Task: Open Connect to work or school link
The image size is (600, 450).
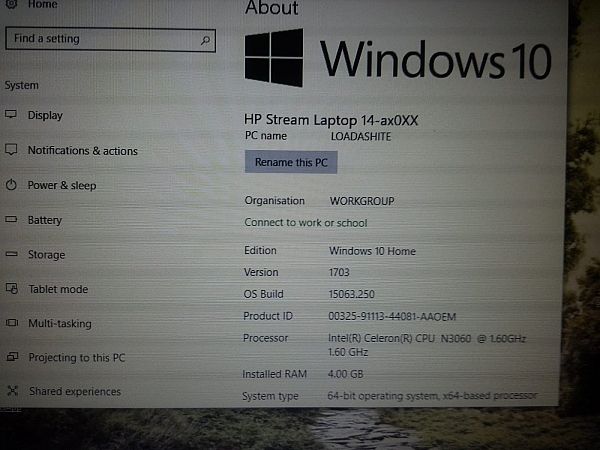Action: pos(306,223)
